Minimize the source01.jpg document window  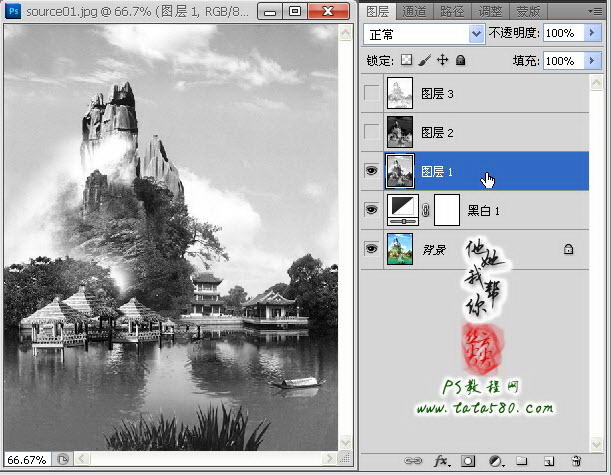click(270, 12)
